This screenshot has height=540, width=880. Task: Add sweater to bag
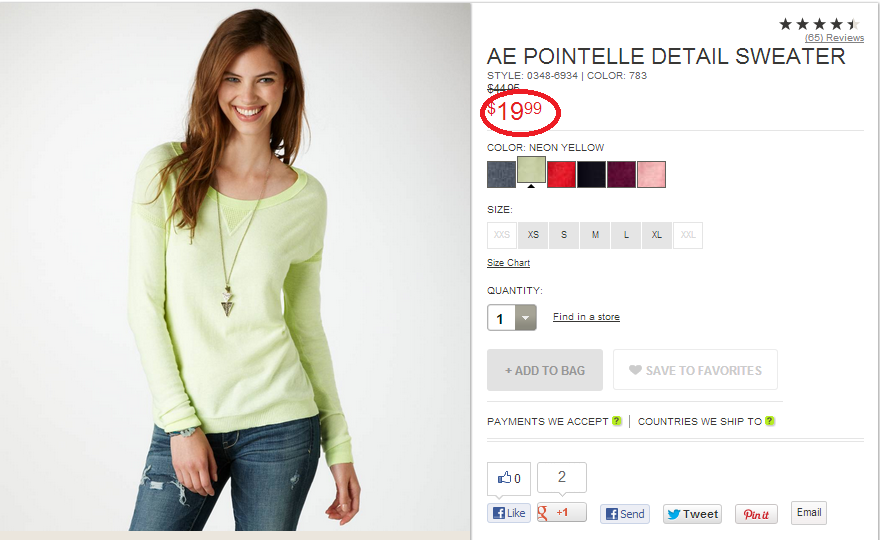(545, 370)
